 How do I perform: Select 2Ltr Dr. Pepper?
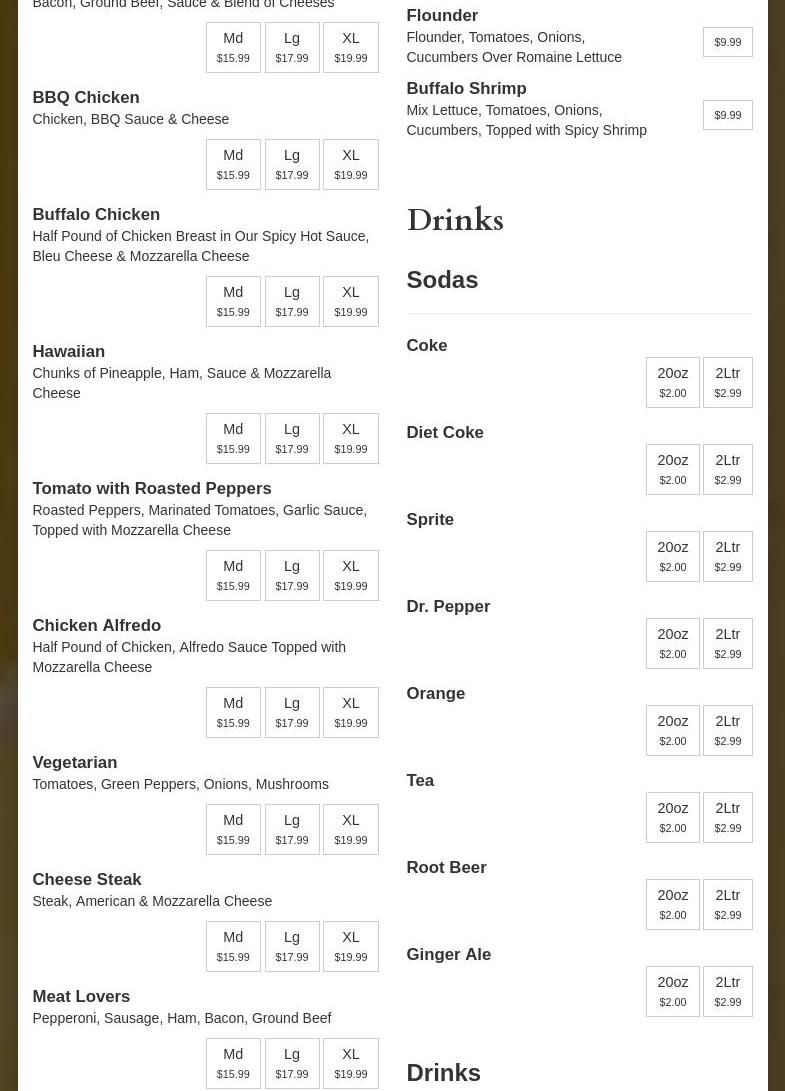tap(727, 643)
